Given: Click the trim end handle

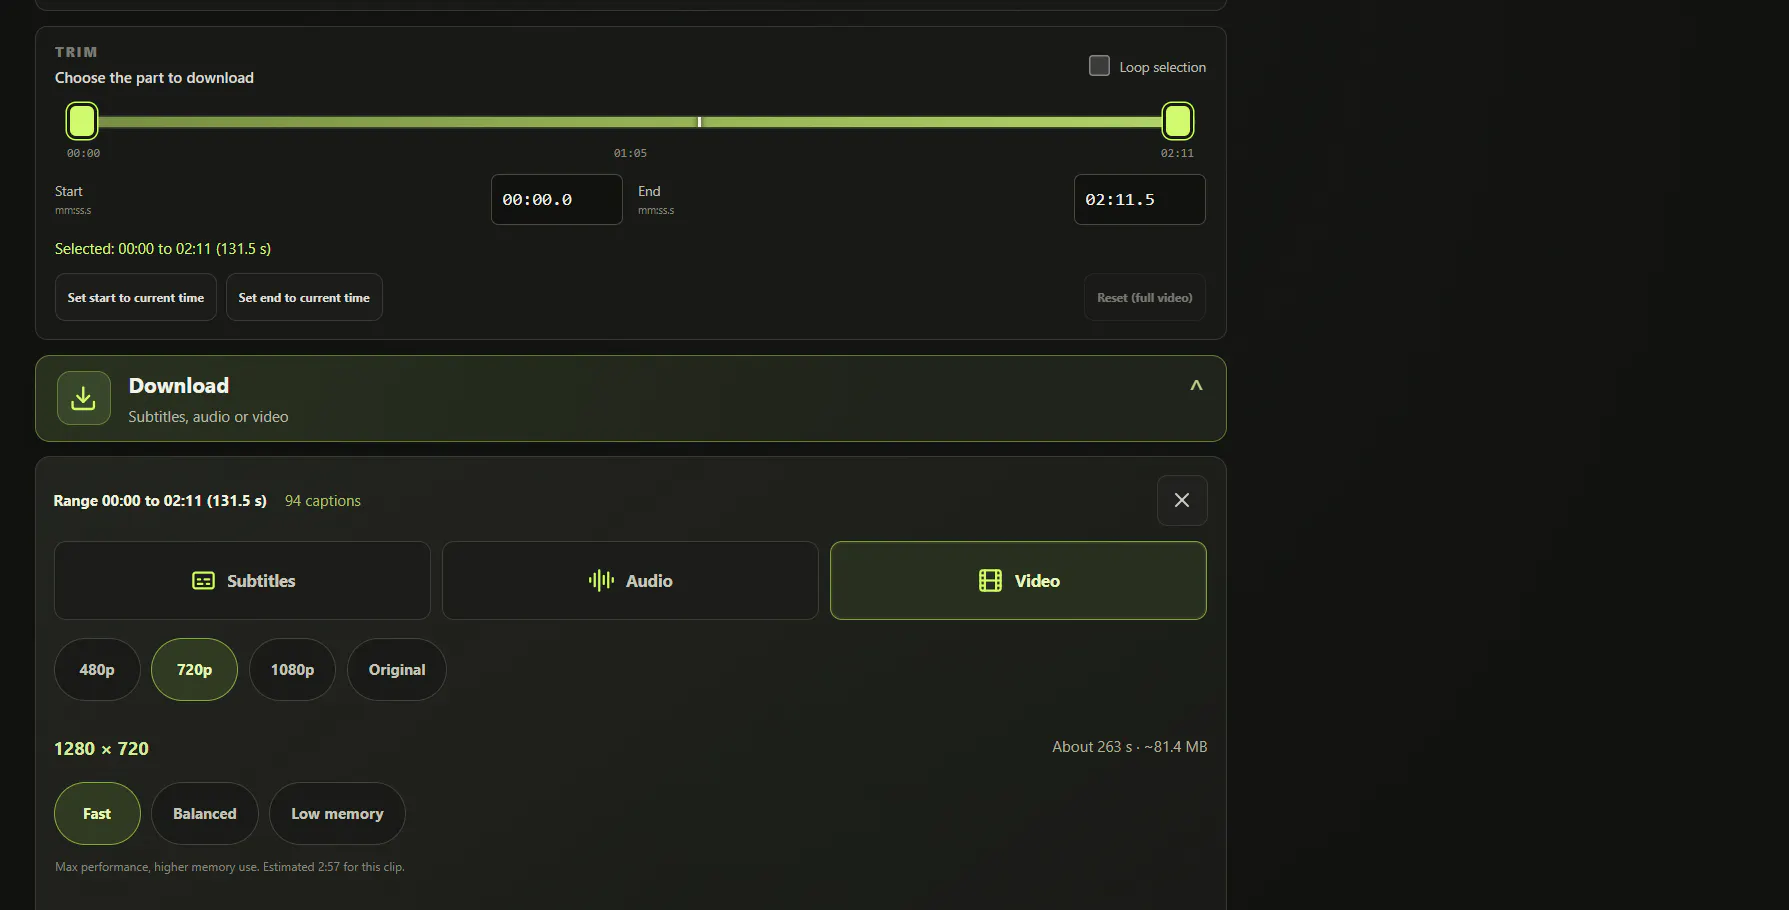Looking at the screenshot, I should 1178,121.
